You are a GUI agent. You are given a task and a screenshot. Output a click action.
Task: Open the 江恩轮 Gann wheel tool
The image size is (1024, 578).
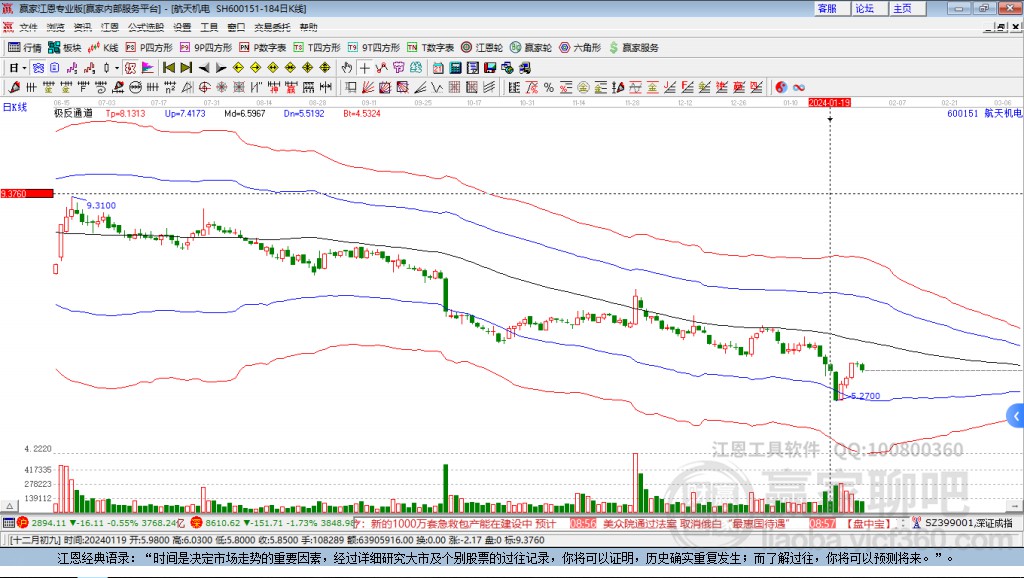tap(484, 47)
